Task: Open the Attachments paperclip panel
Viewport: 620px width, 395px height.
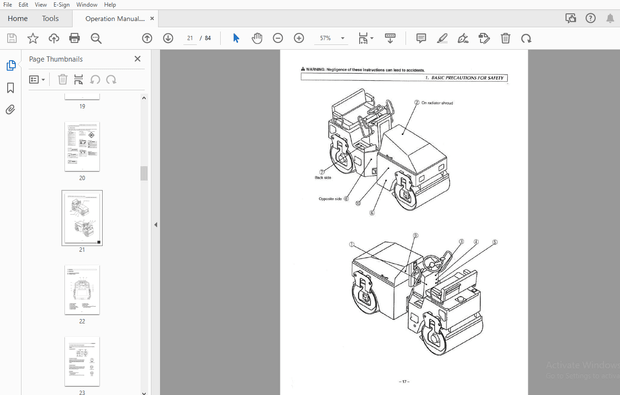Action: pos(11,110)
